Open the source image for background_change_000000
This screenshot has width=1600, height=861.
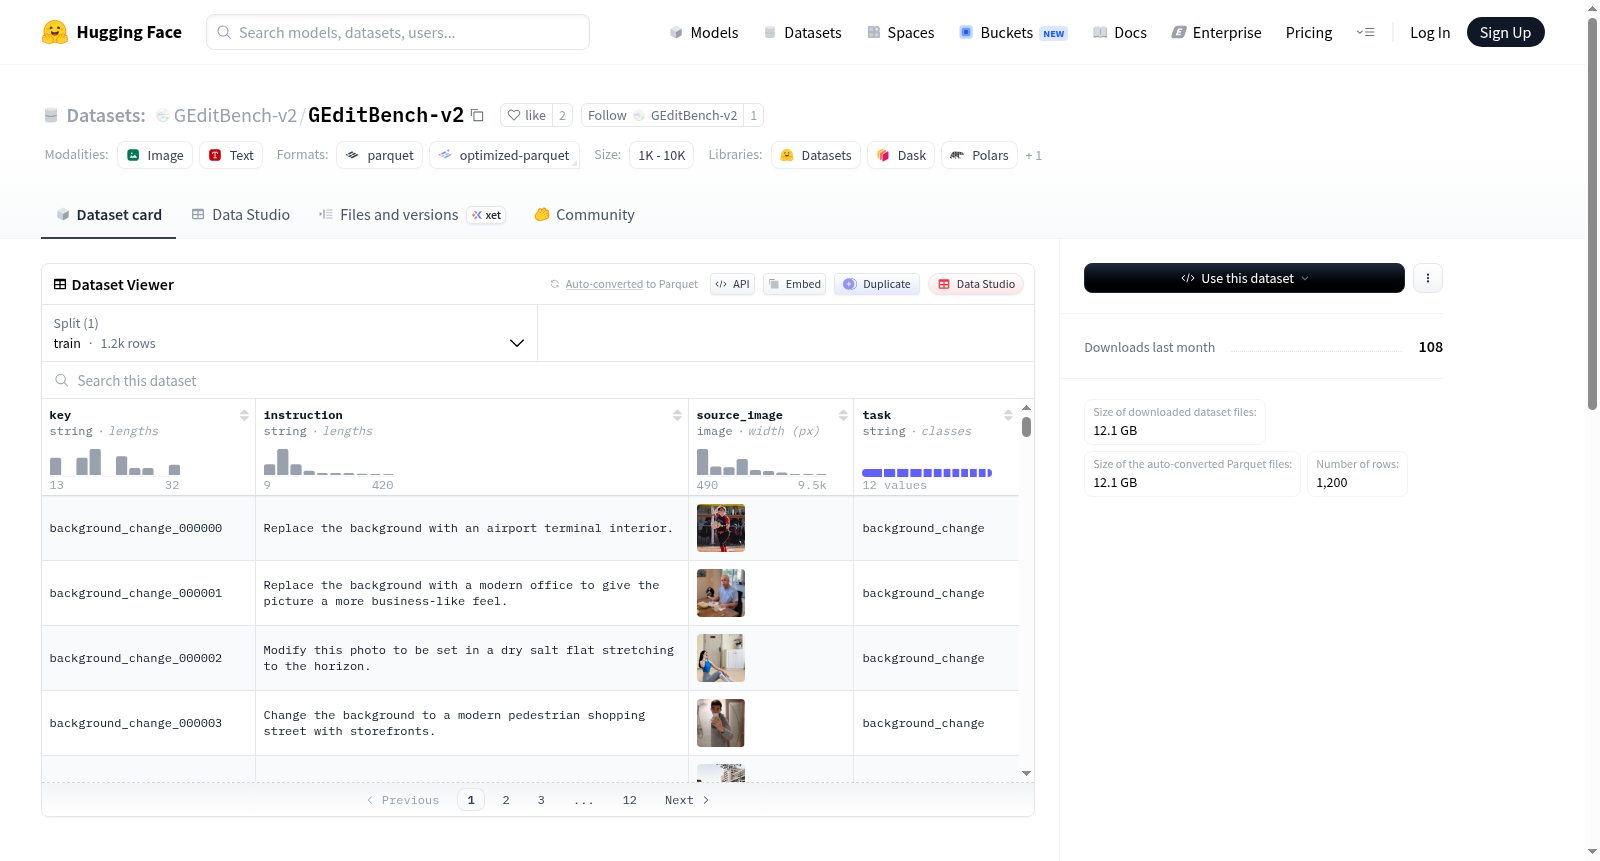tap(721, 528)
